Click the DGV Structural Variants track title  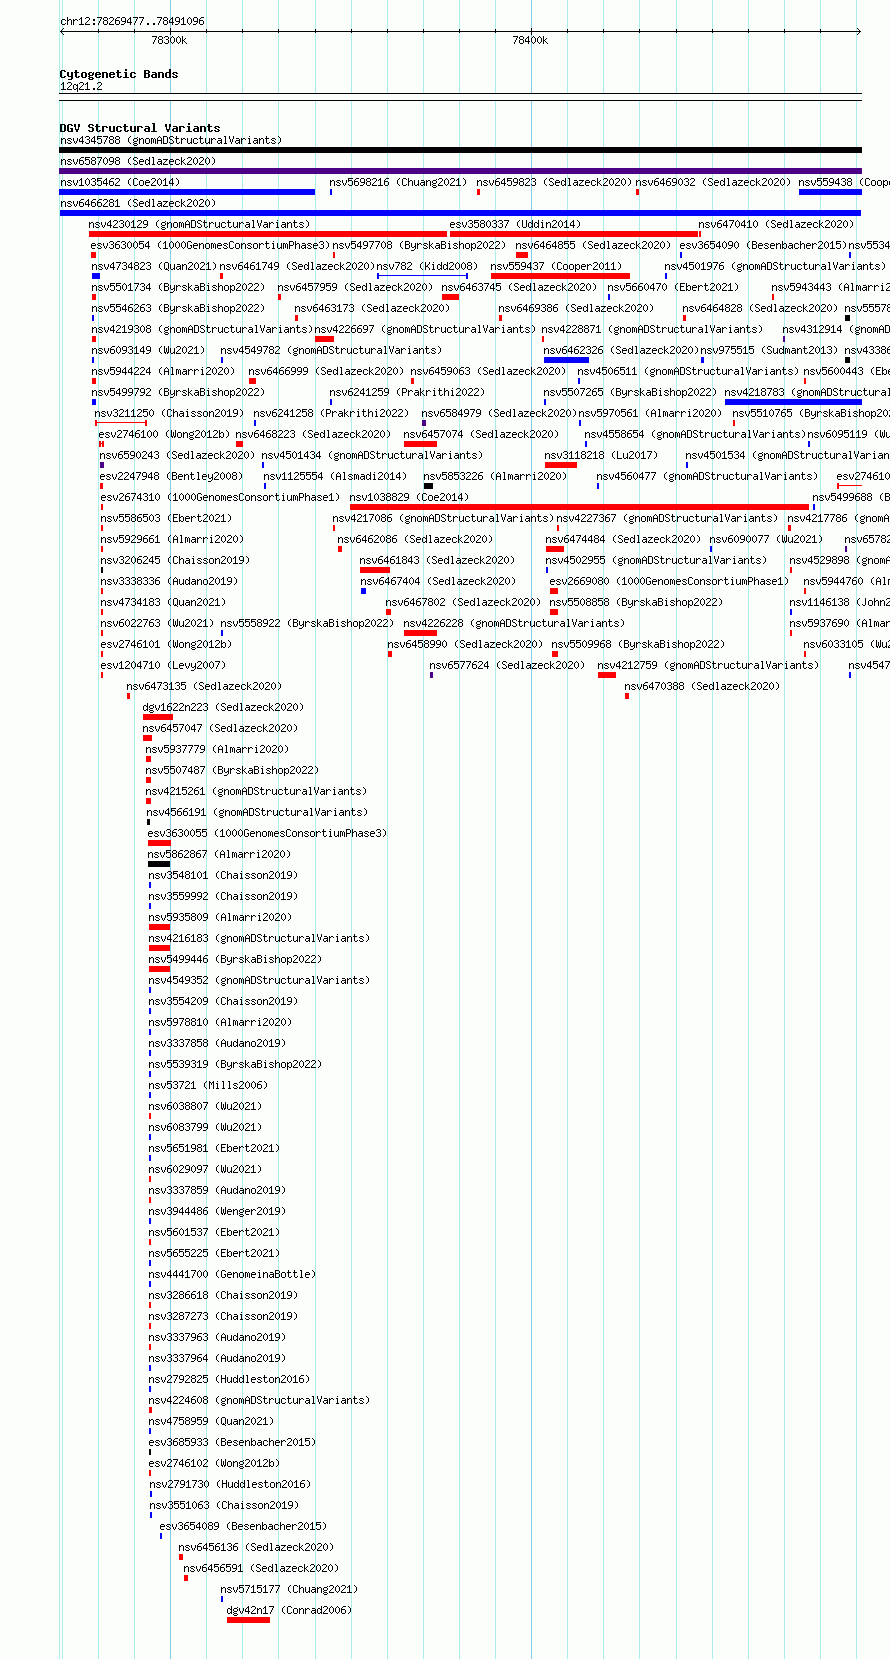pyautogui.click(x=140, y=128)
